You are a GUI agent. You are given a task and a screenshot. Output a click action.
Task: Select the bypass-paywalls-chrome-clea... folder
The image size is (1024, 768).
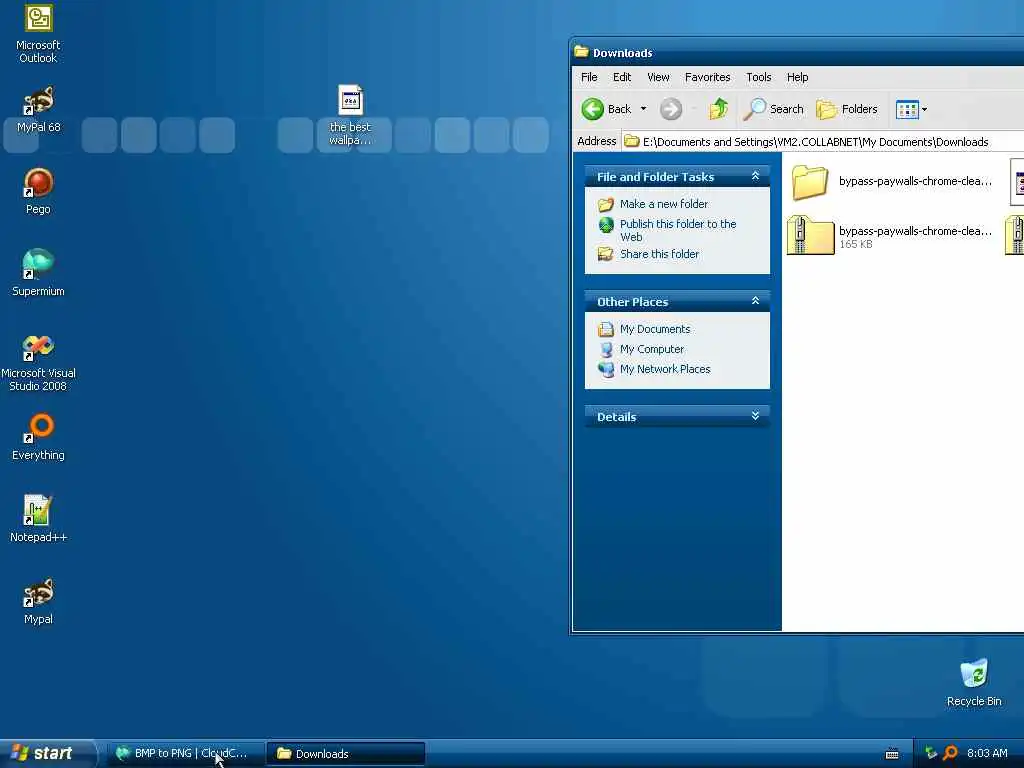[x=892, y=182]
